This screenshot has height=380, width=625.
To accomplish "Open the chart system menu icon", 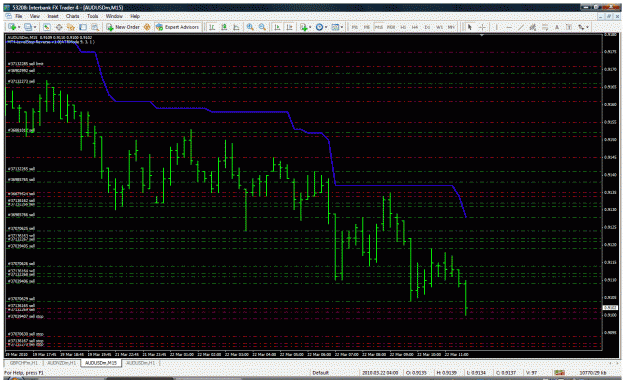I will click(8, 16).
